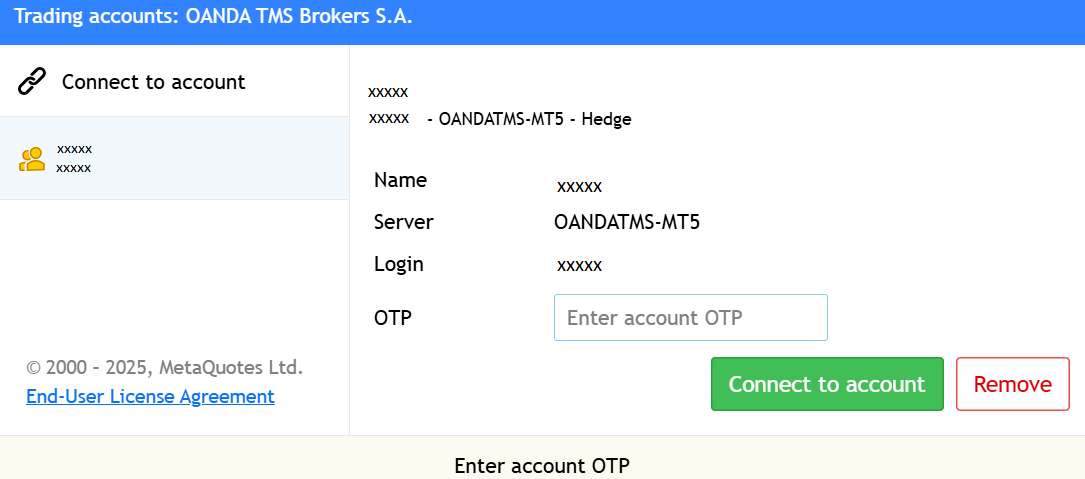Click the Trading accounts title bar text
1085x479 pixels.
pos(213,17)
